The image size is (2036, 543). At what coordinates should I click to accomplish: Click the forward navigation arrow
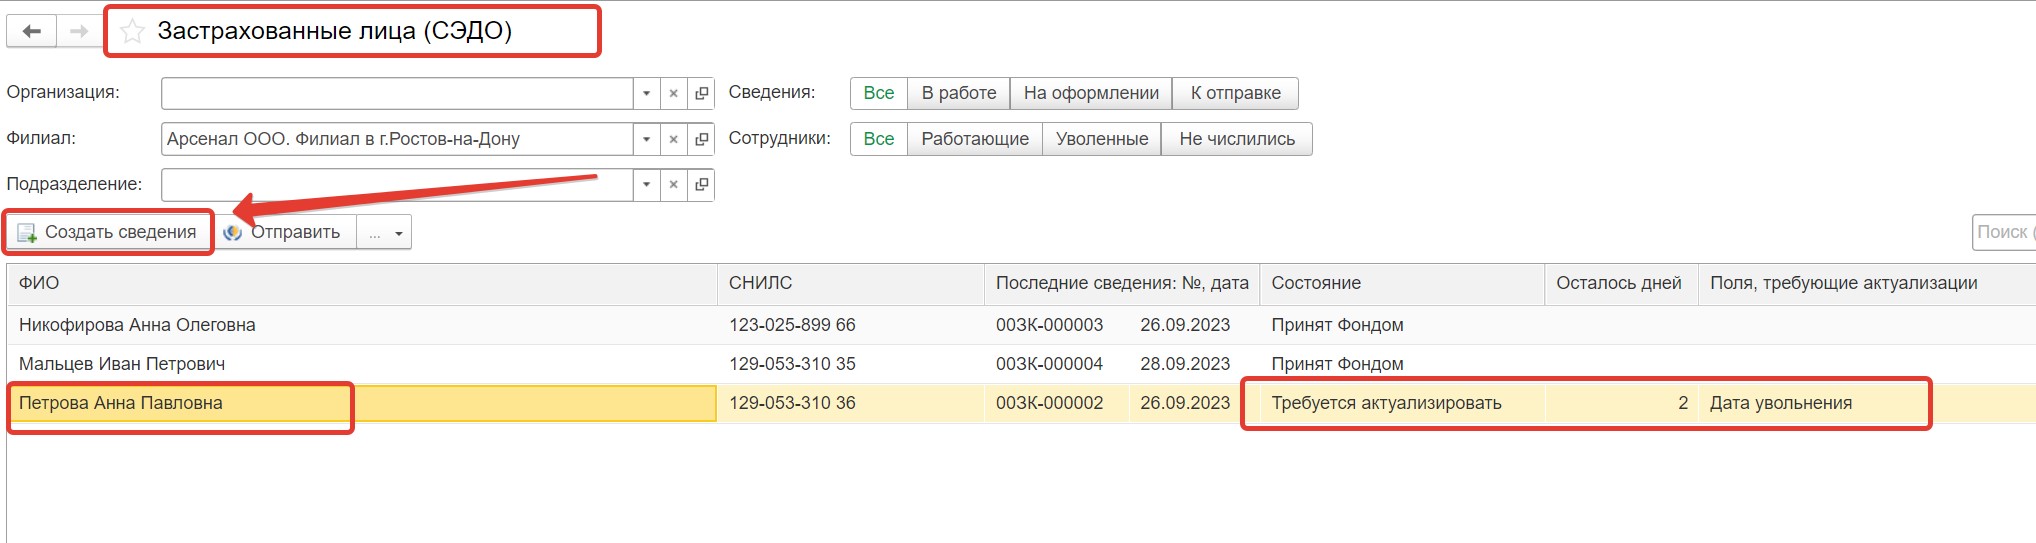tap(79, 31)
